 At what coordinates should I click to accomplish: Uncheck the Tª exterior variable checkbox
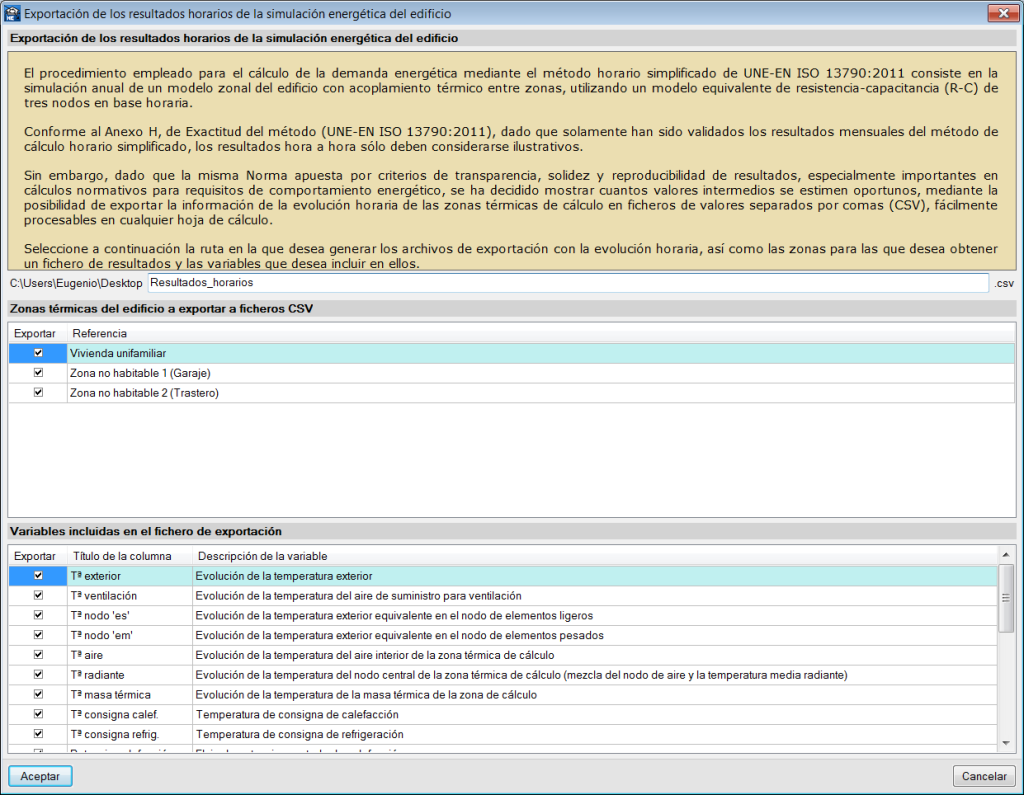[x=39, y=576]
